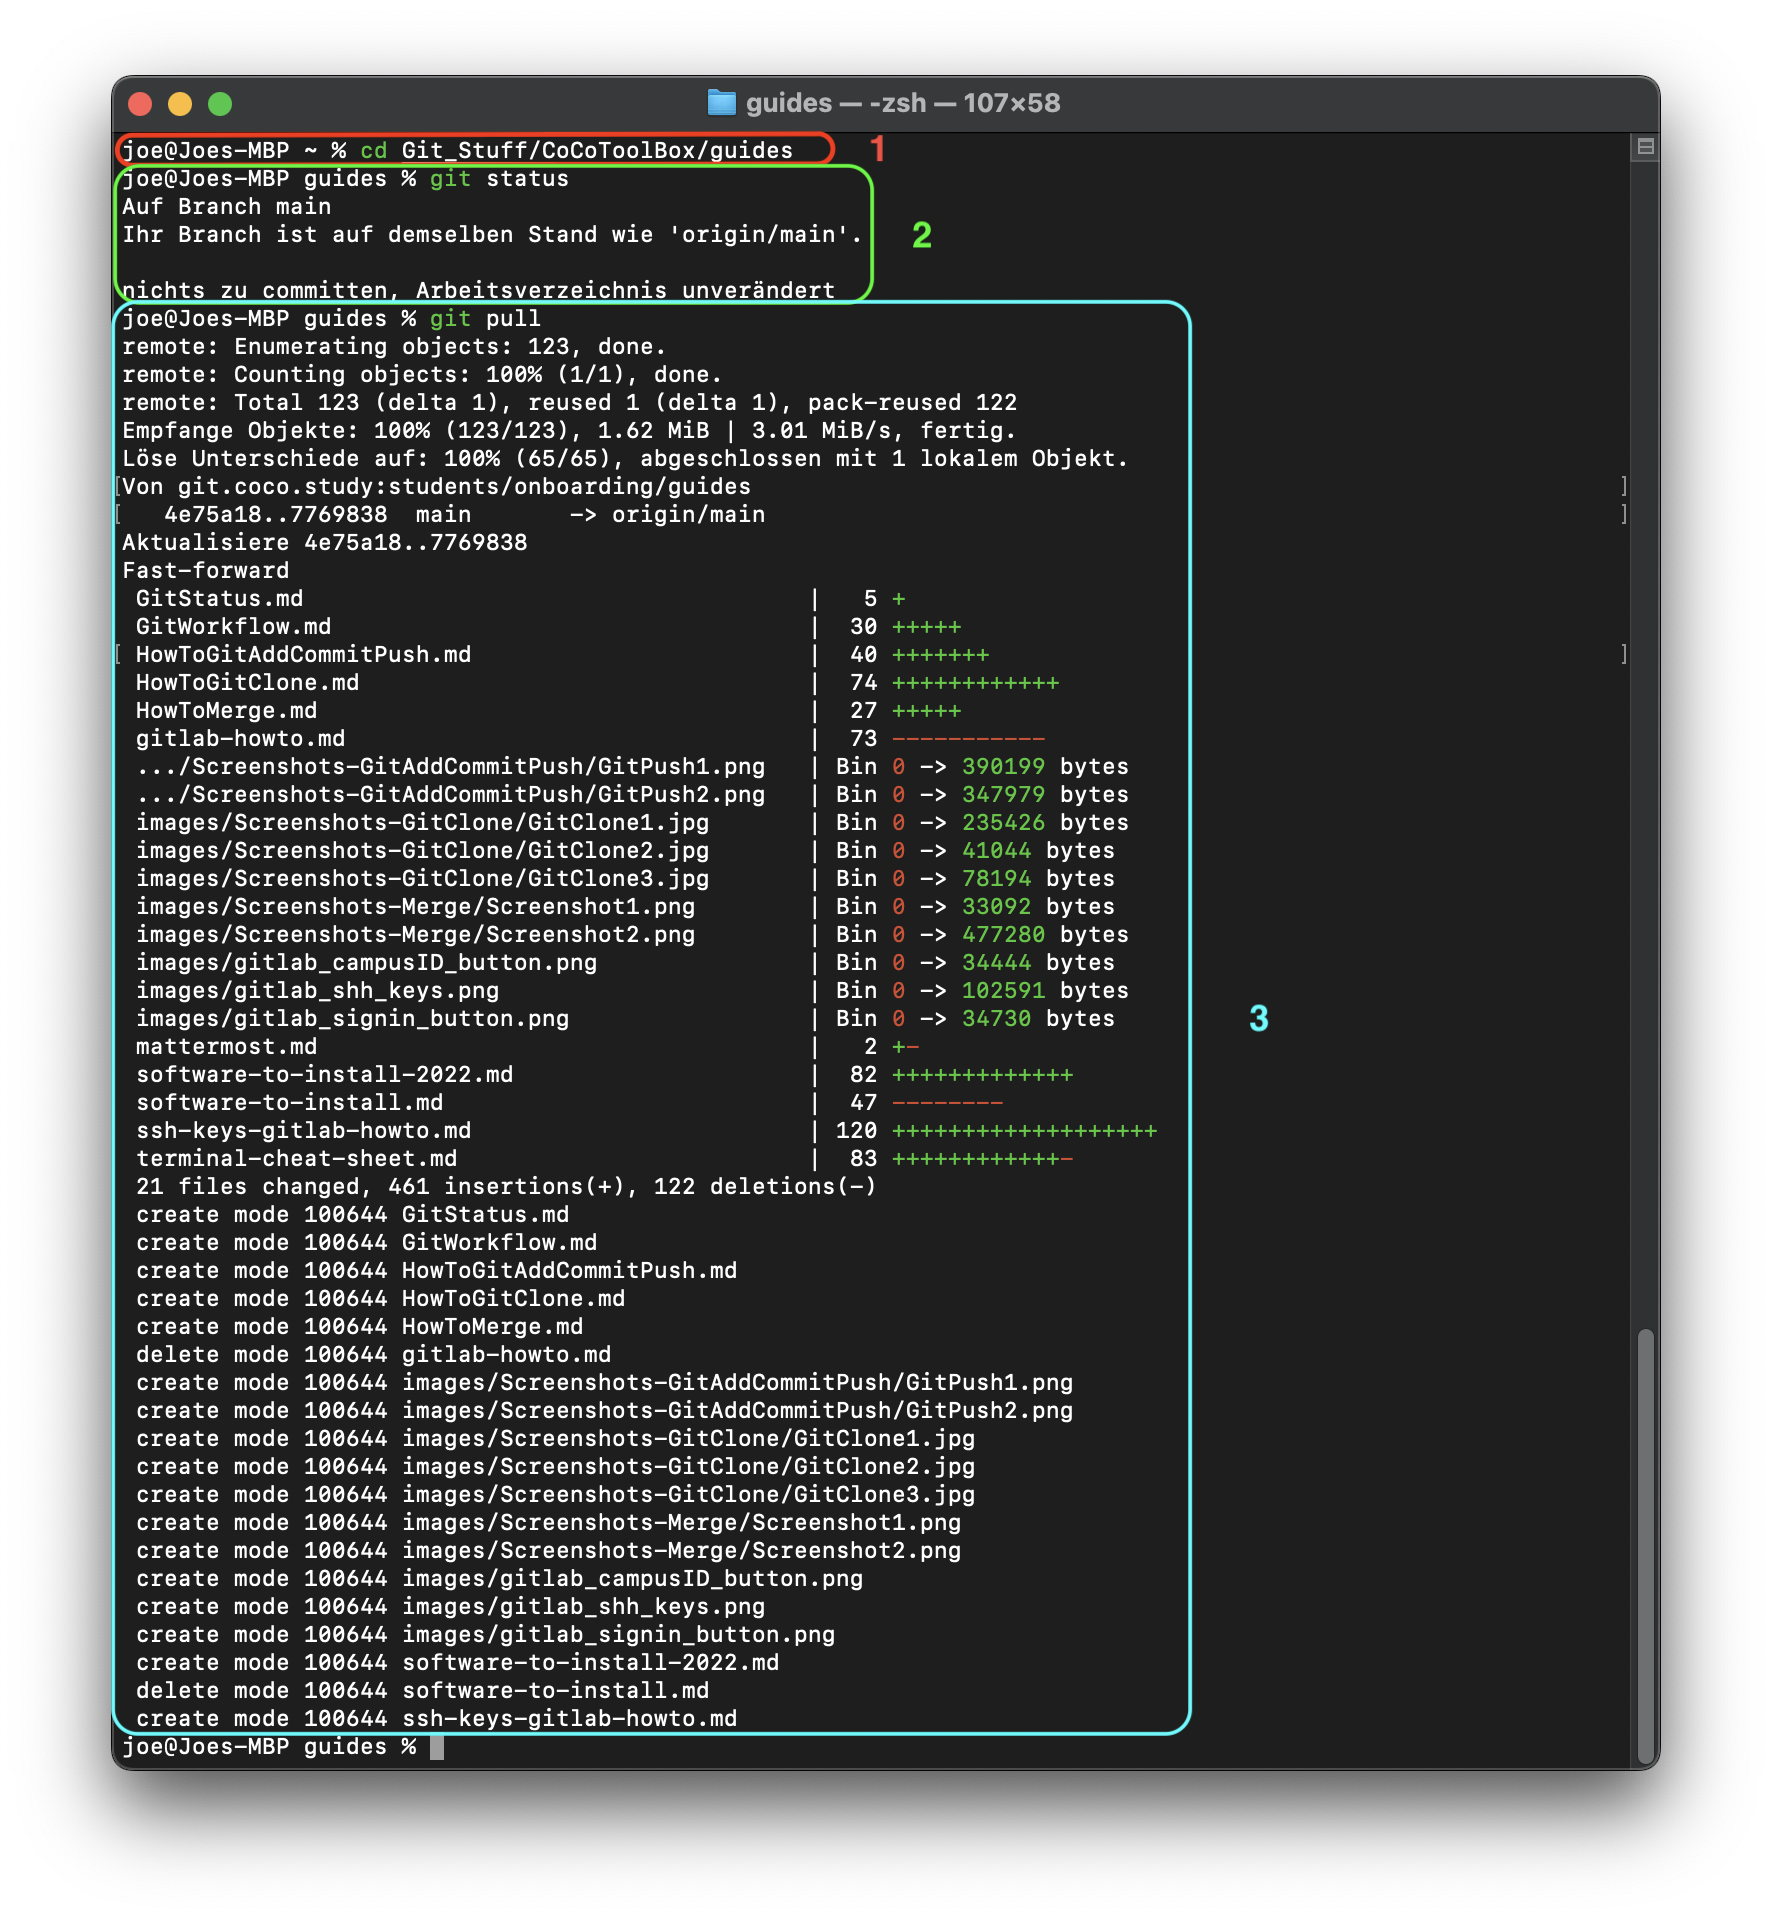The height and width of the screenshot is (1918, 1772).
Task: Click 'Von git.coco.study:students/onboarding/guides'
Action: click(436, 486)
